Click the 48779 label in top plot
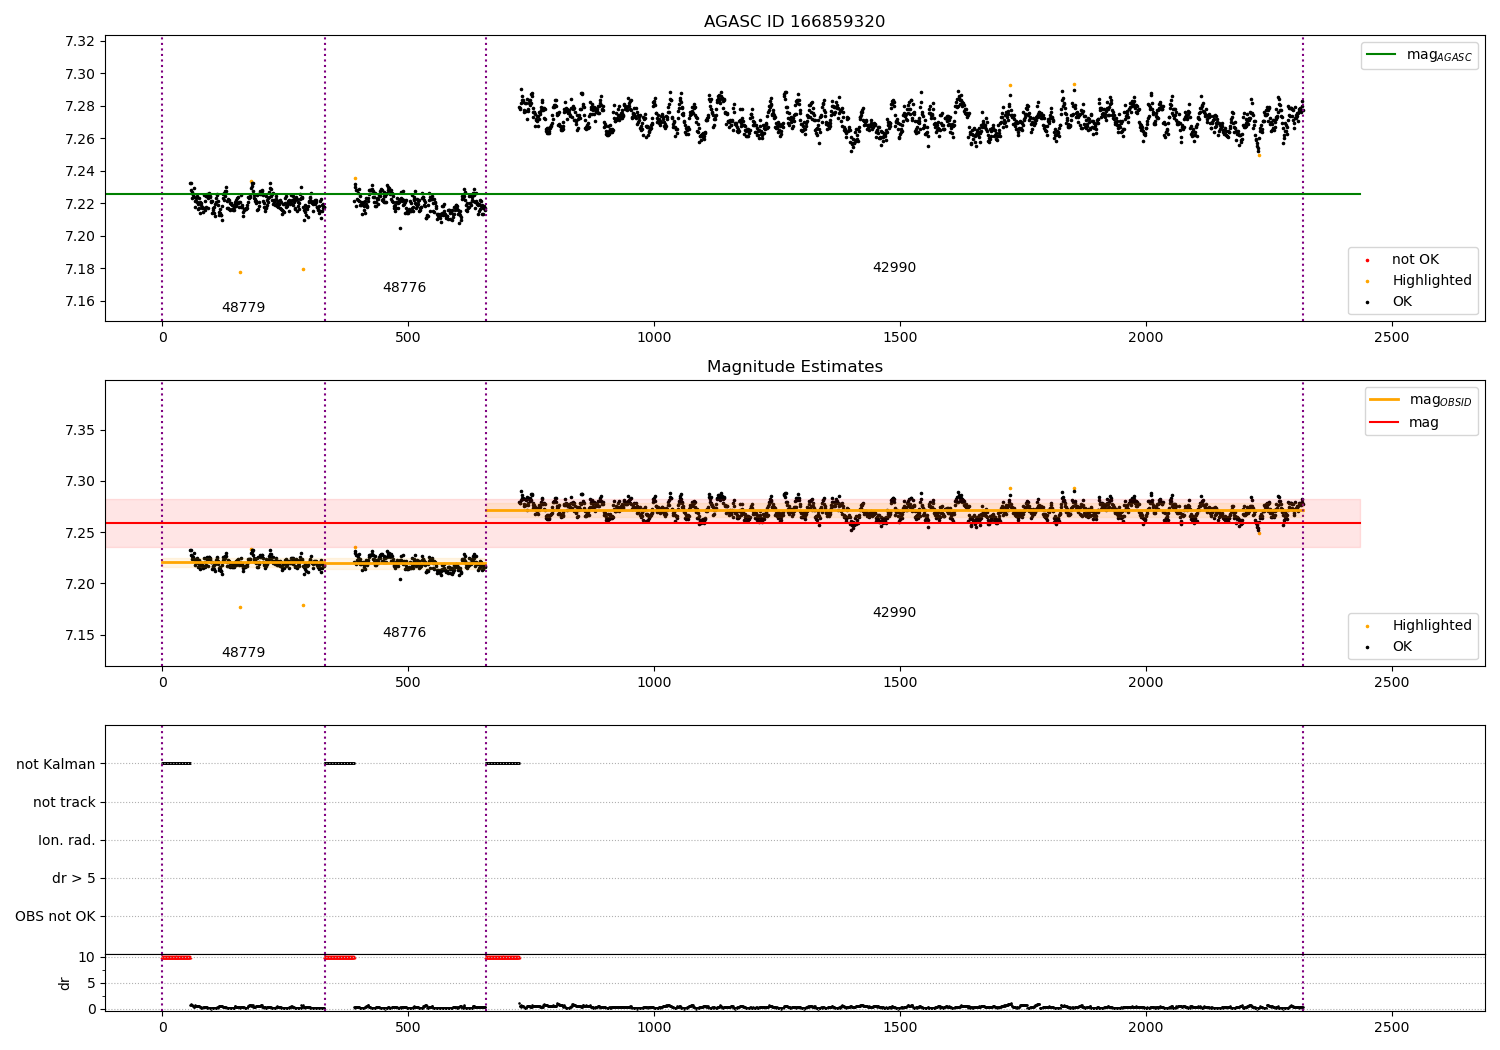1500x1050 pixels. point(243,307)
